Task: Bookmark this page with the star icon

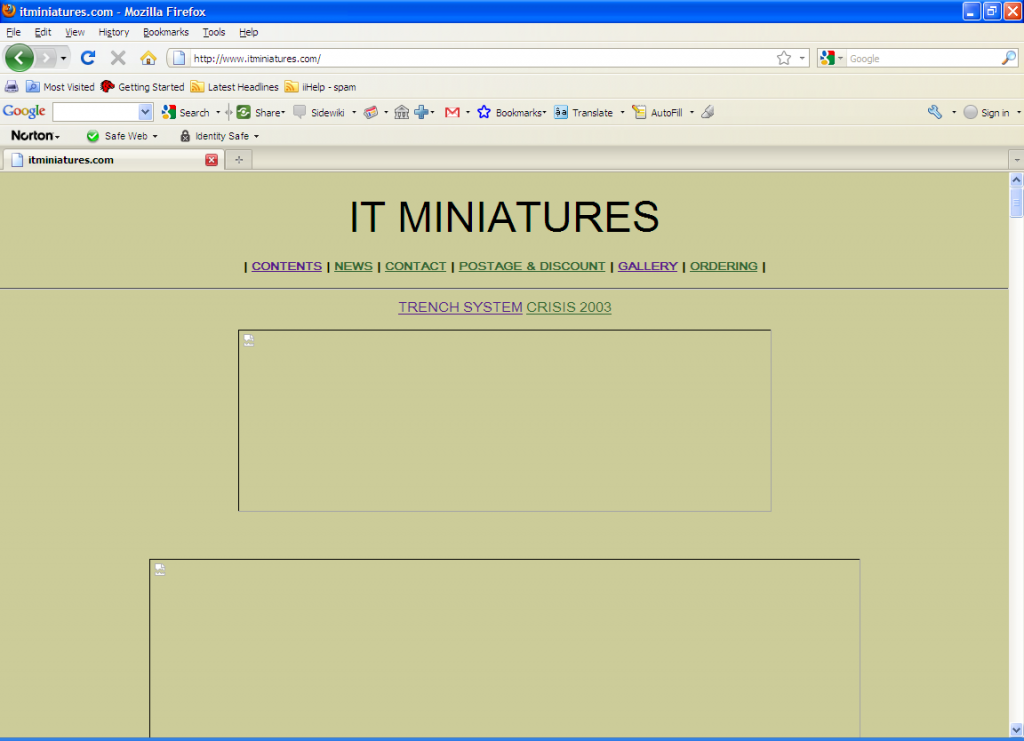Action: pos(784,58)
